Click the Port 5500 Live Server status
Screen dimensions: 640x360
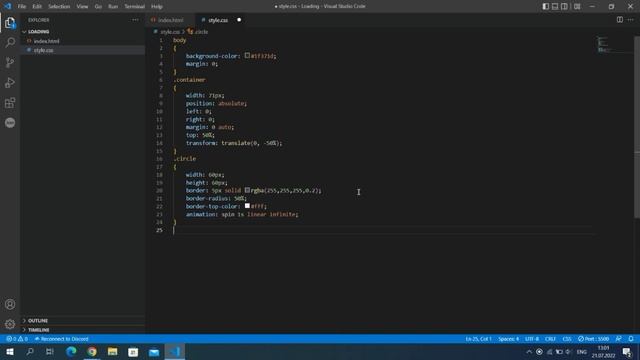coord(594,339)
